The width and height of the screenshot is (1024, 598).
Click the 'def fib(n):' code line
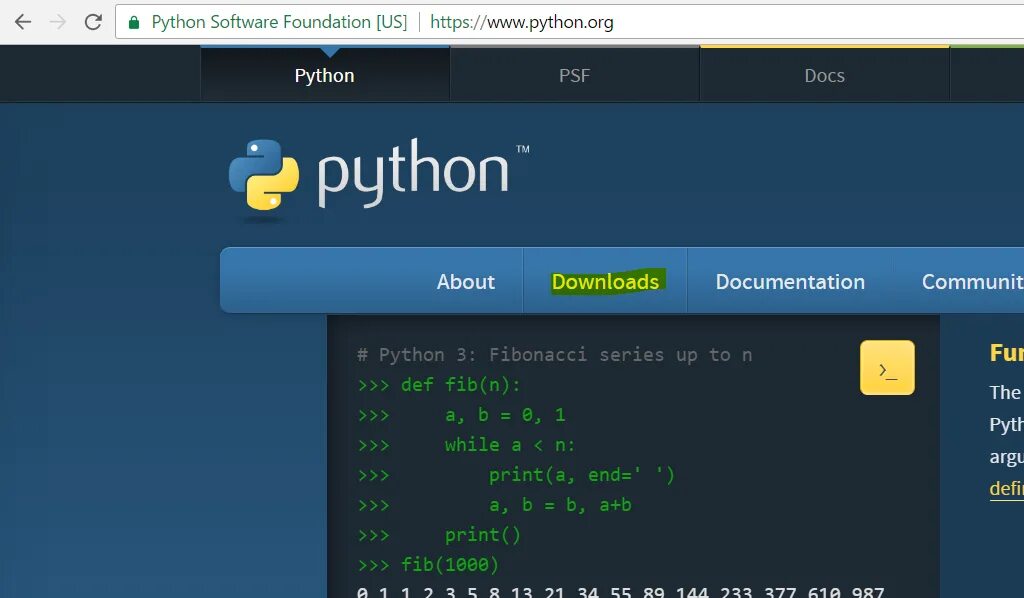pyautogui.click(x=439, y=385)
